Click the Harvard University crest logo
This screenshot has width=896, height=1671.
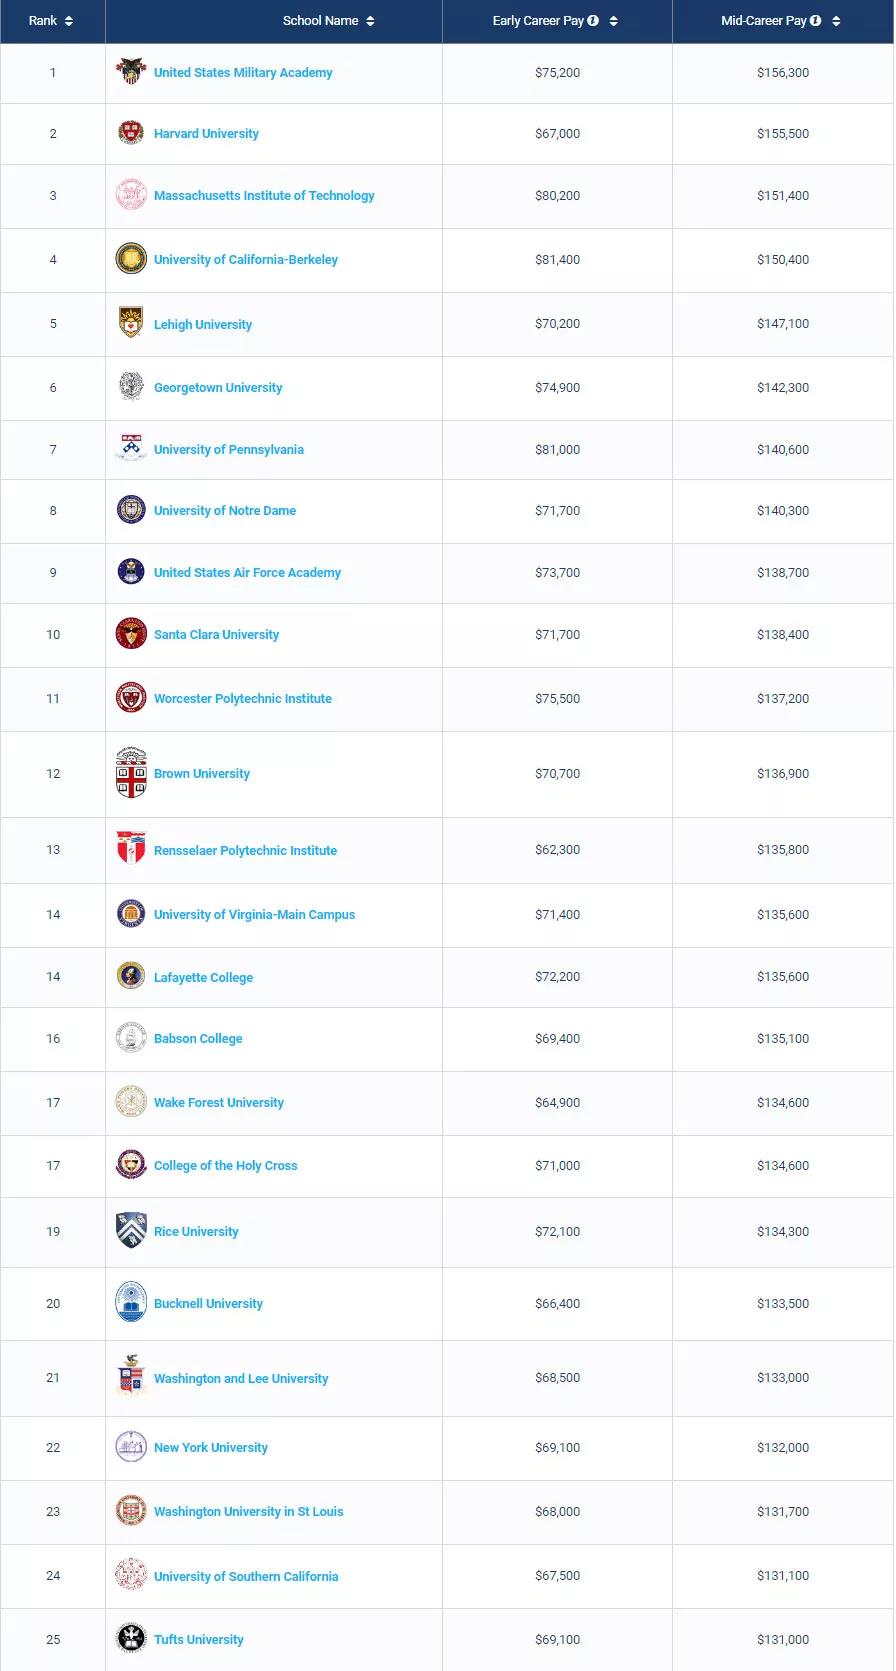tap(131, 133)
